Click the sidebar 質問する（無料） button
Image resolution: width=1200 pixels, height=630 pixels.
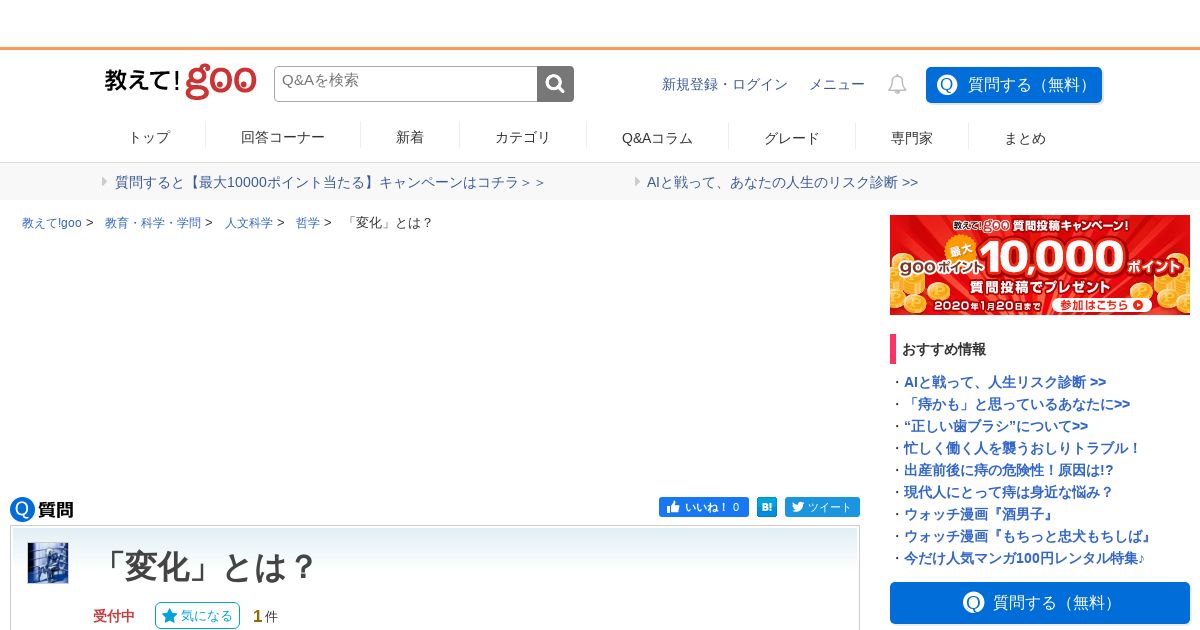point(1040,603)
